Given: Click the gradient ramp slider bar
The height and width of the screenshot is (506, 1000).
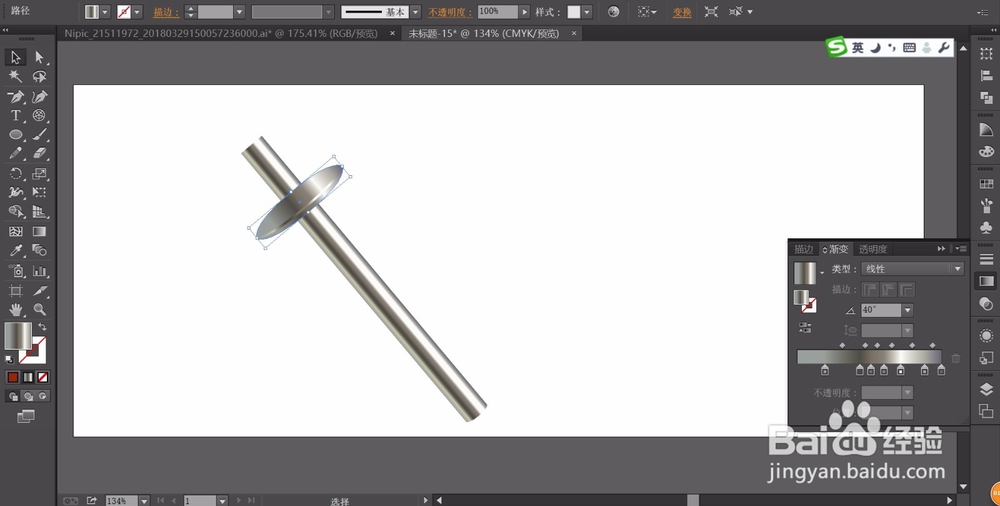Looking at the screenshot, I should (x=870, y=357).
